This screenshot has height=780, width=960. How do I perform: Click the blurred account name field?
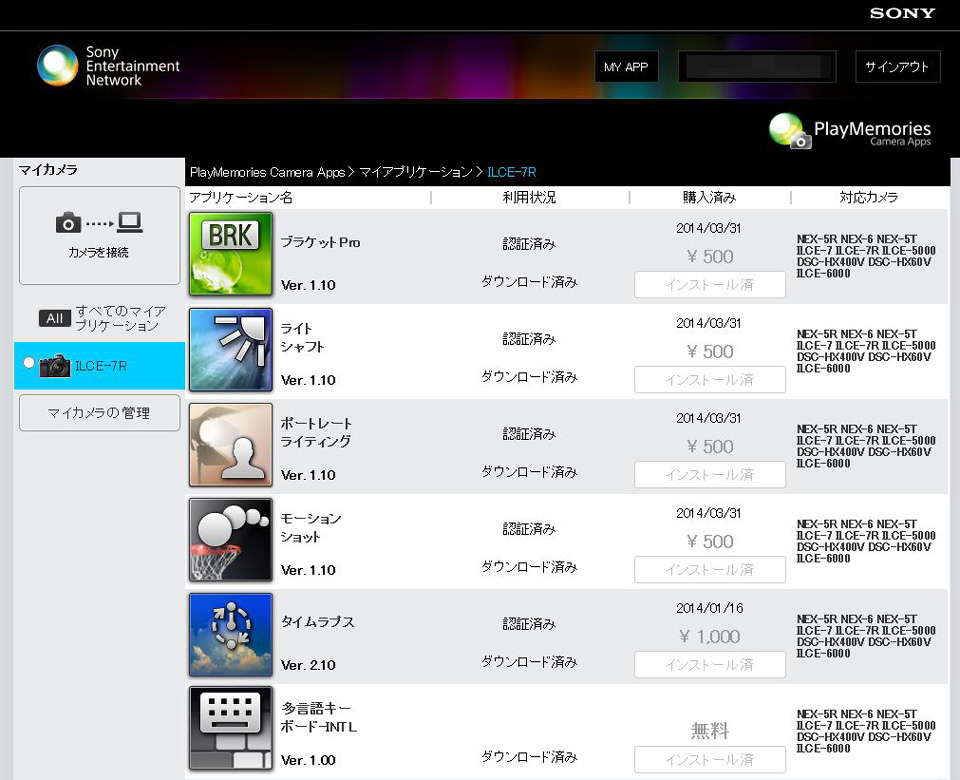coord(757,67)
